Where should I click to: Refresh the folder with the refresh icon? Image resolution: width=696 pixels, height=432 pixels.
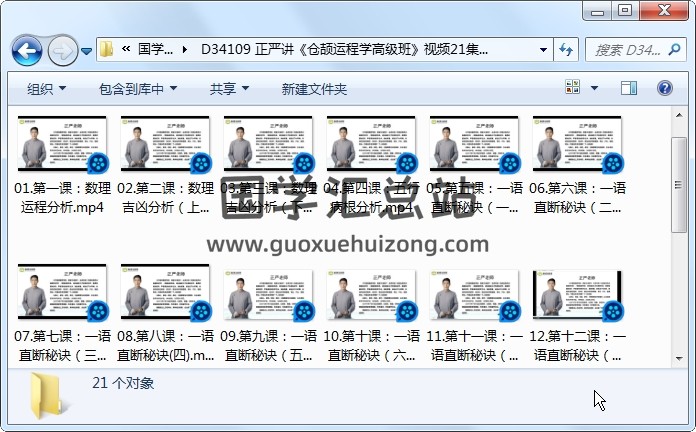pos(566,50)
